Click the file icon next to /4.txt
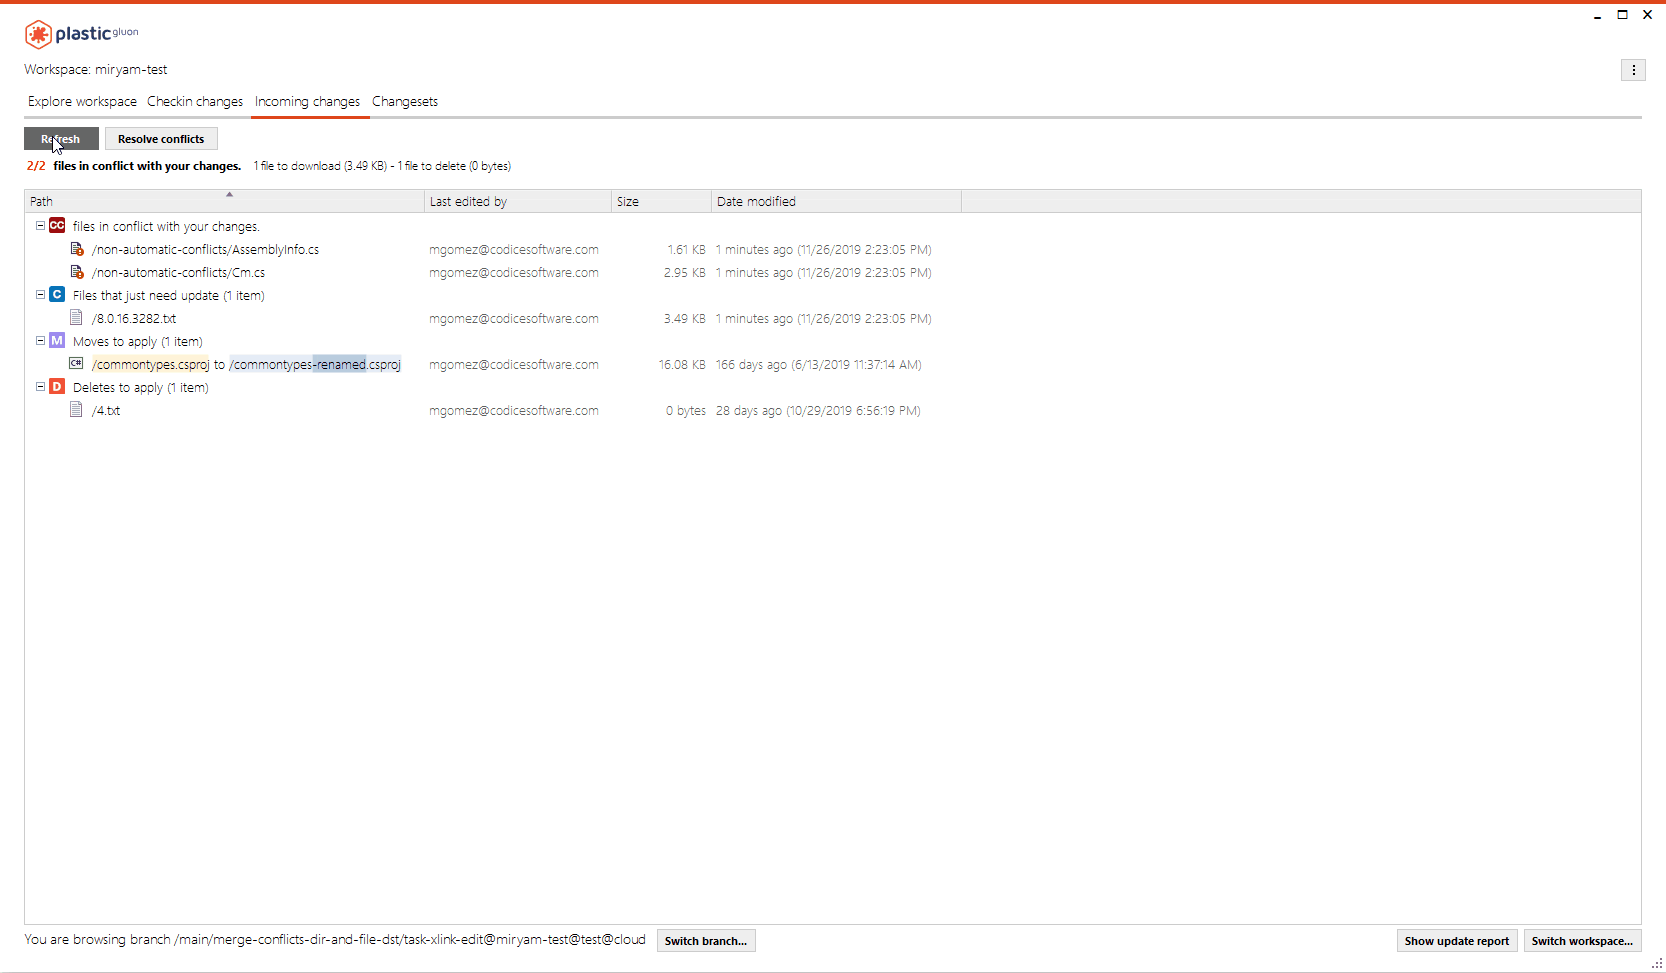Image resolution: width=1666 pixels, height=973 pixels. [77, 409]
